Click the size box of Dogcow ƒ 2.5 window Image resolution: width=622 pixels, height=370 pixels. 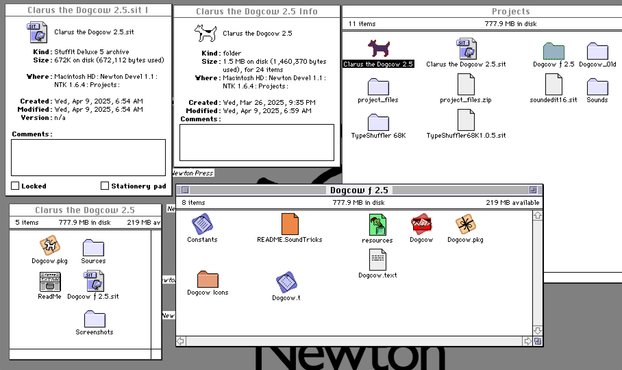point(538,341)
